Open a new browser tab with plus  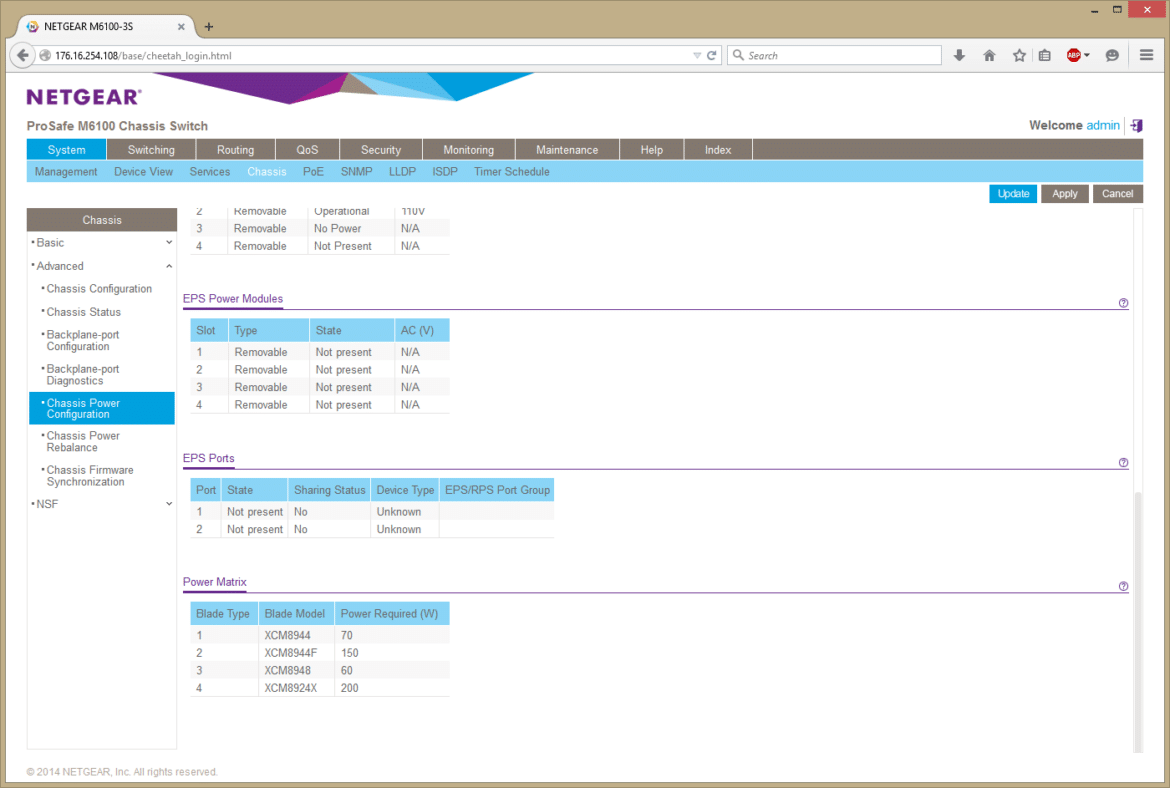pos(209,27)
